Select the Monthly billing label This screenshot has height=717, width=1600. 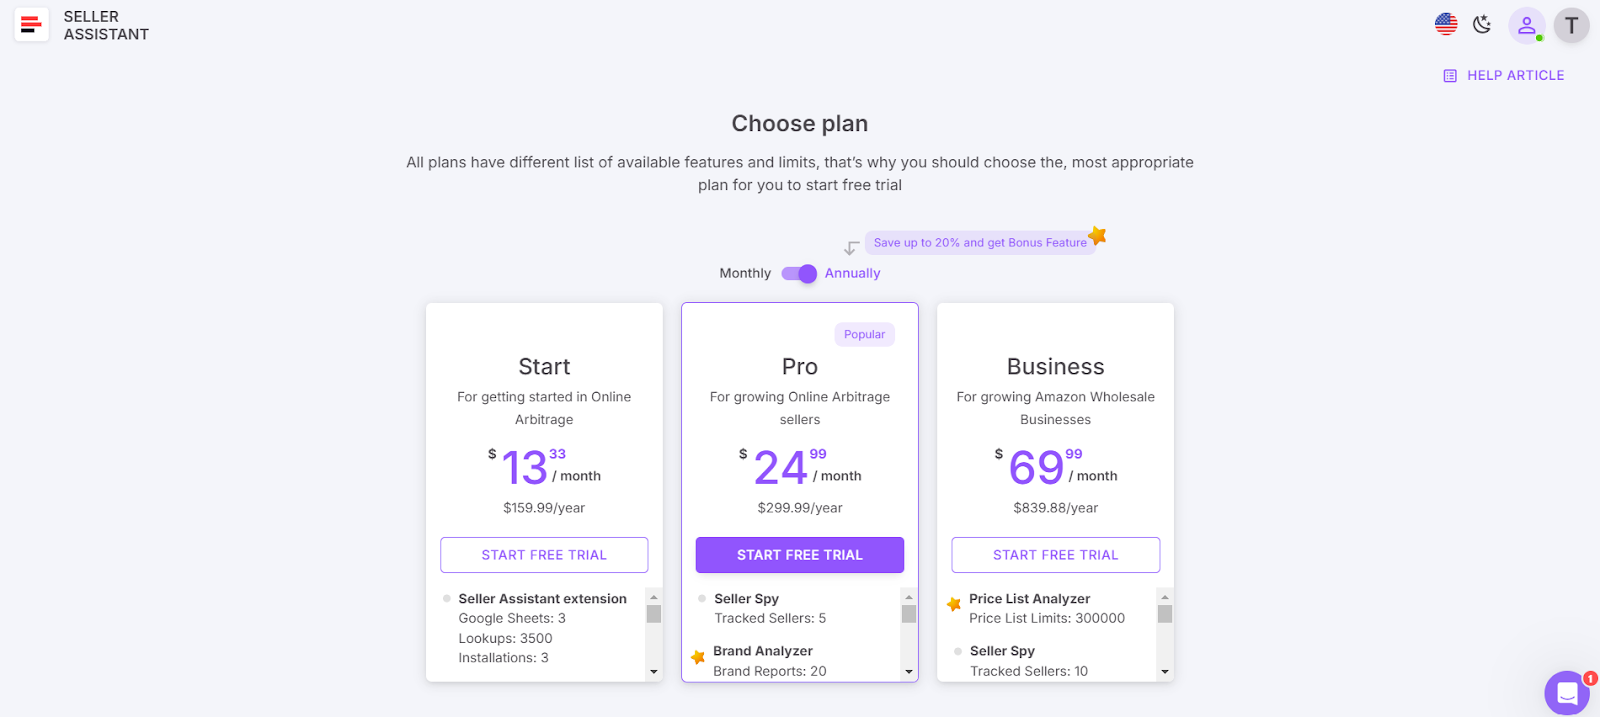pyautogui.click(x=744, y=273)
